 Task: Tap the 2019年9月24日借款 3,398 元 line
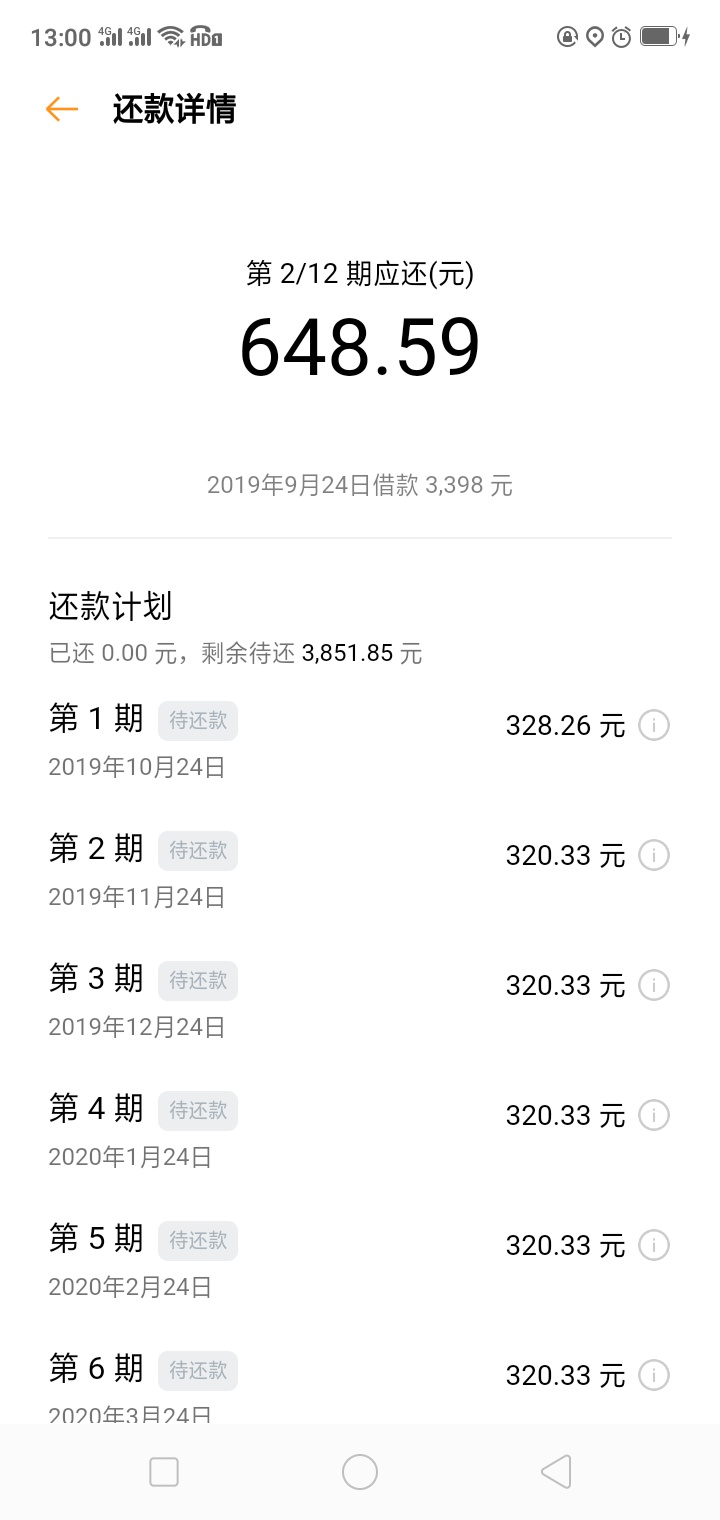click(360, 486)
